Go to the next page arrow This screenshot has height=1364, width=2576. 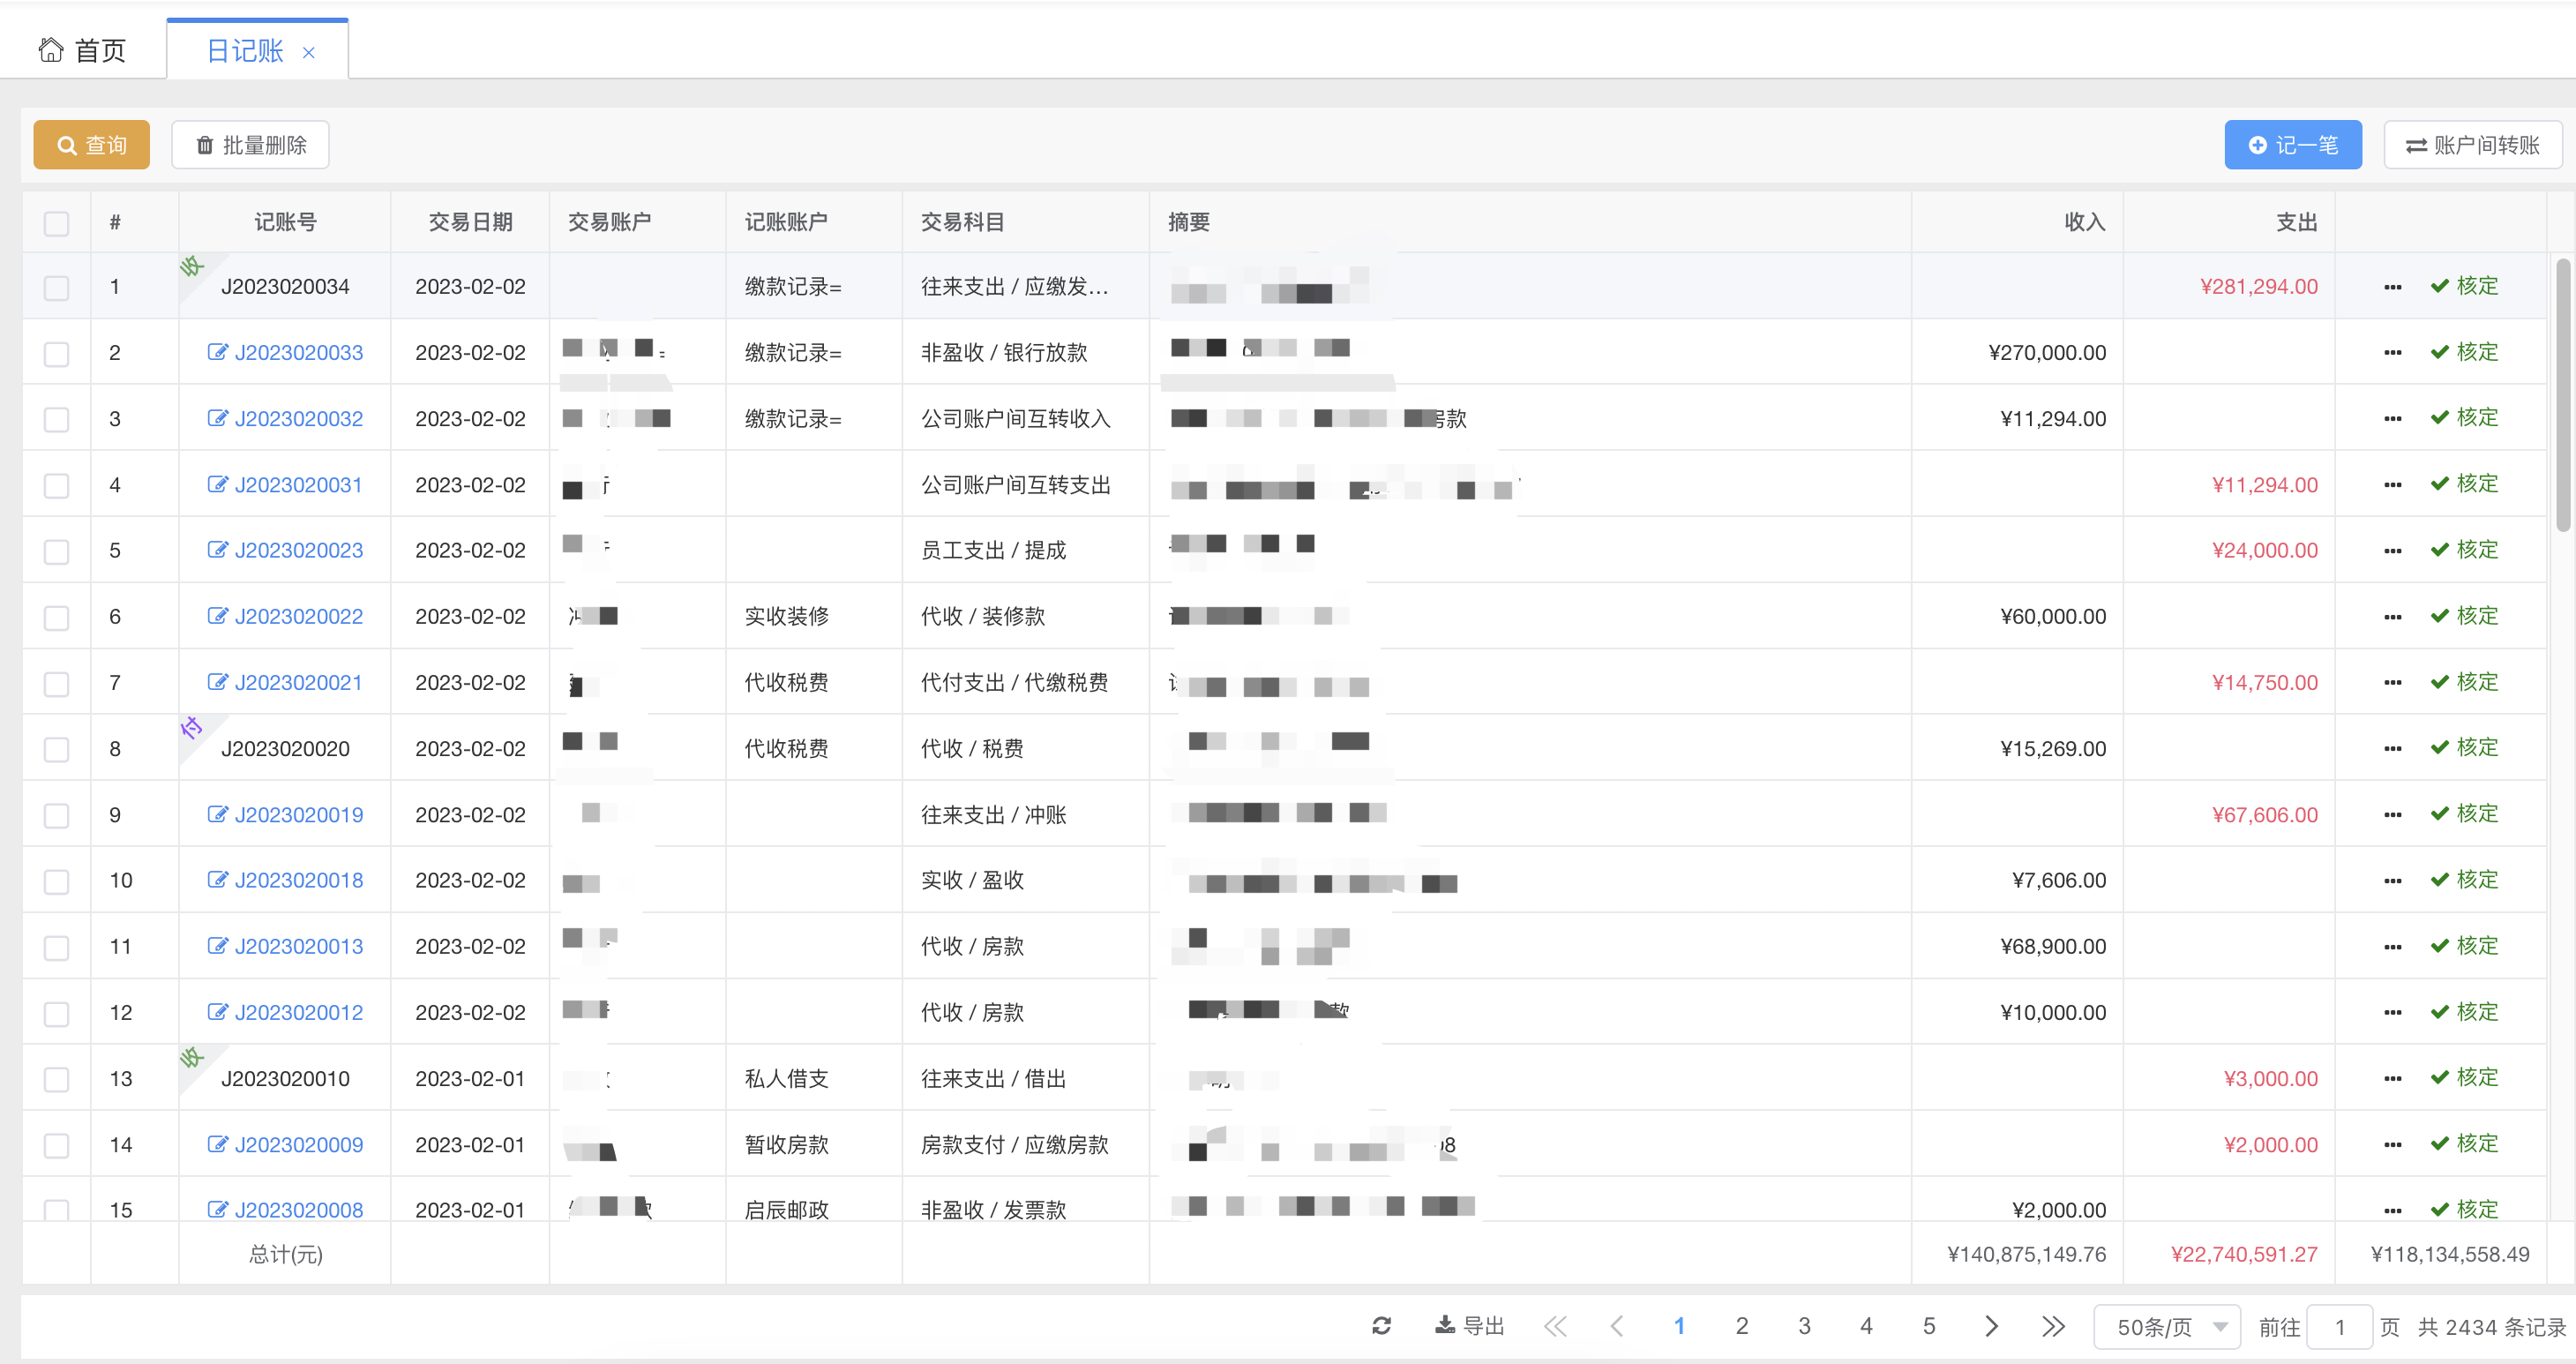[x=1991, y=1326]
